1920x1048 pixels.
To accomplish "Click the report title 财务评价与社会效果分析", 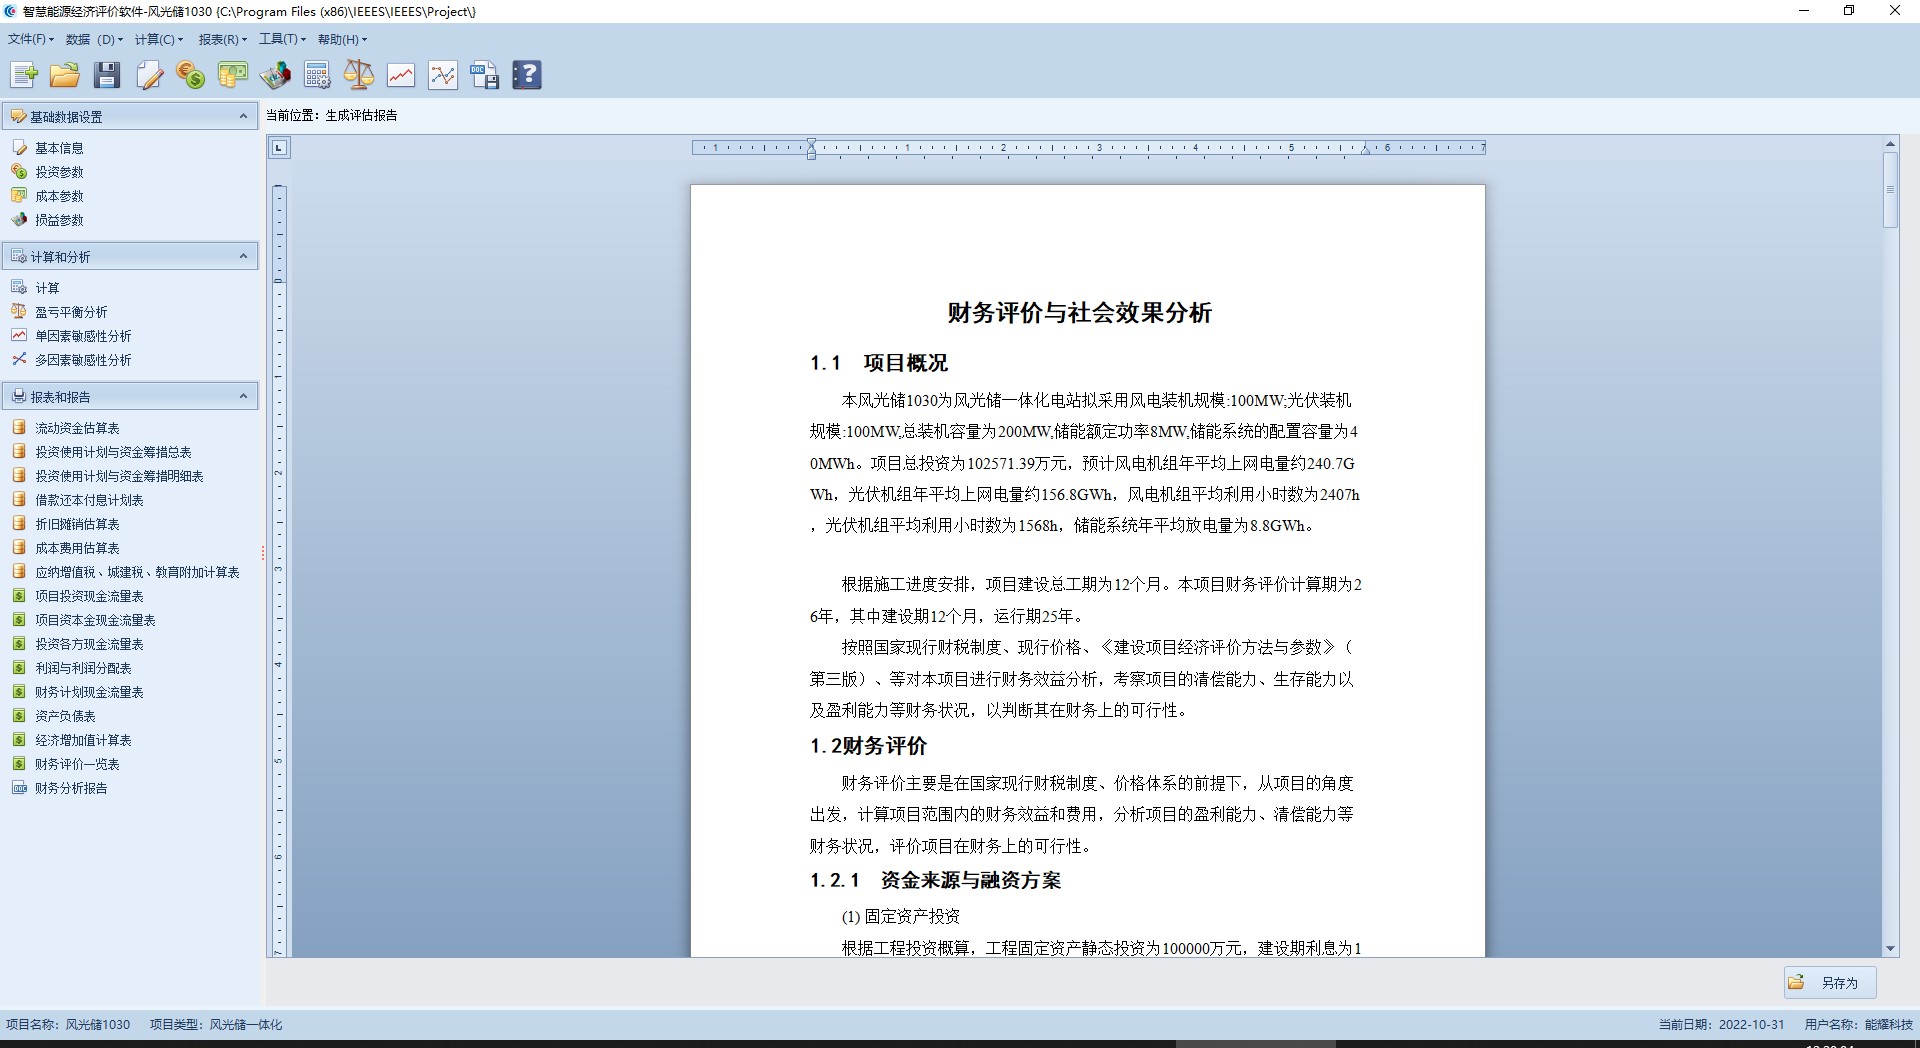I will (1080, 313).
